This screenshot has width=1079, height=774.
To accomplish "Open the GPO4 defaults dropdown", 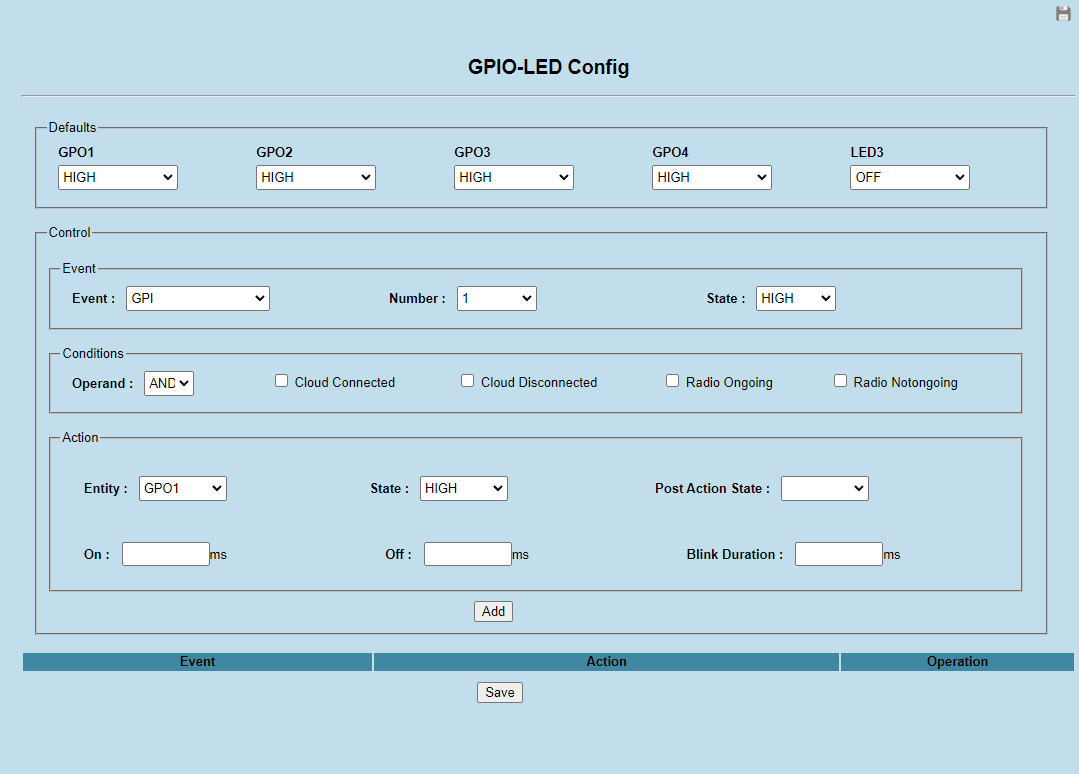I will click(x=711, y=177).
